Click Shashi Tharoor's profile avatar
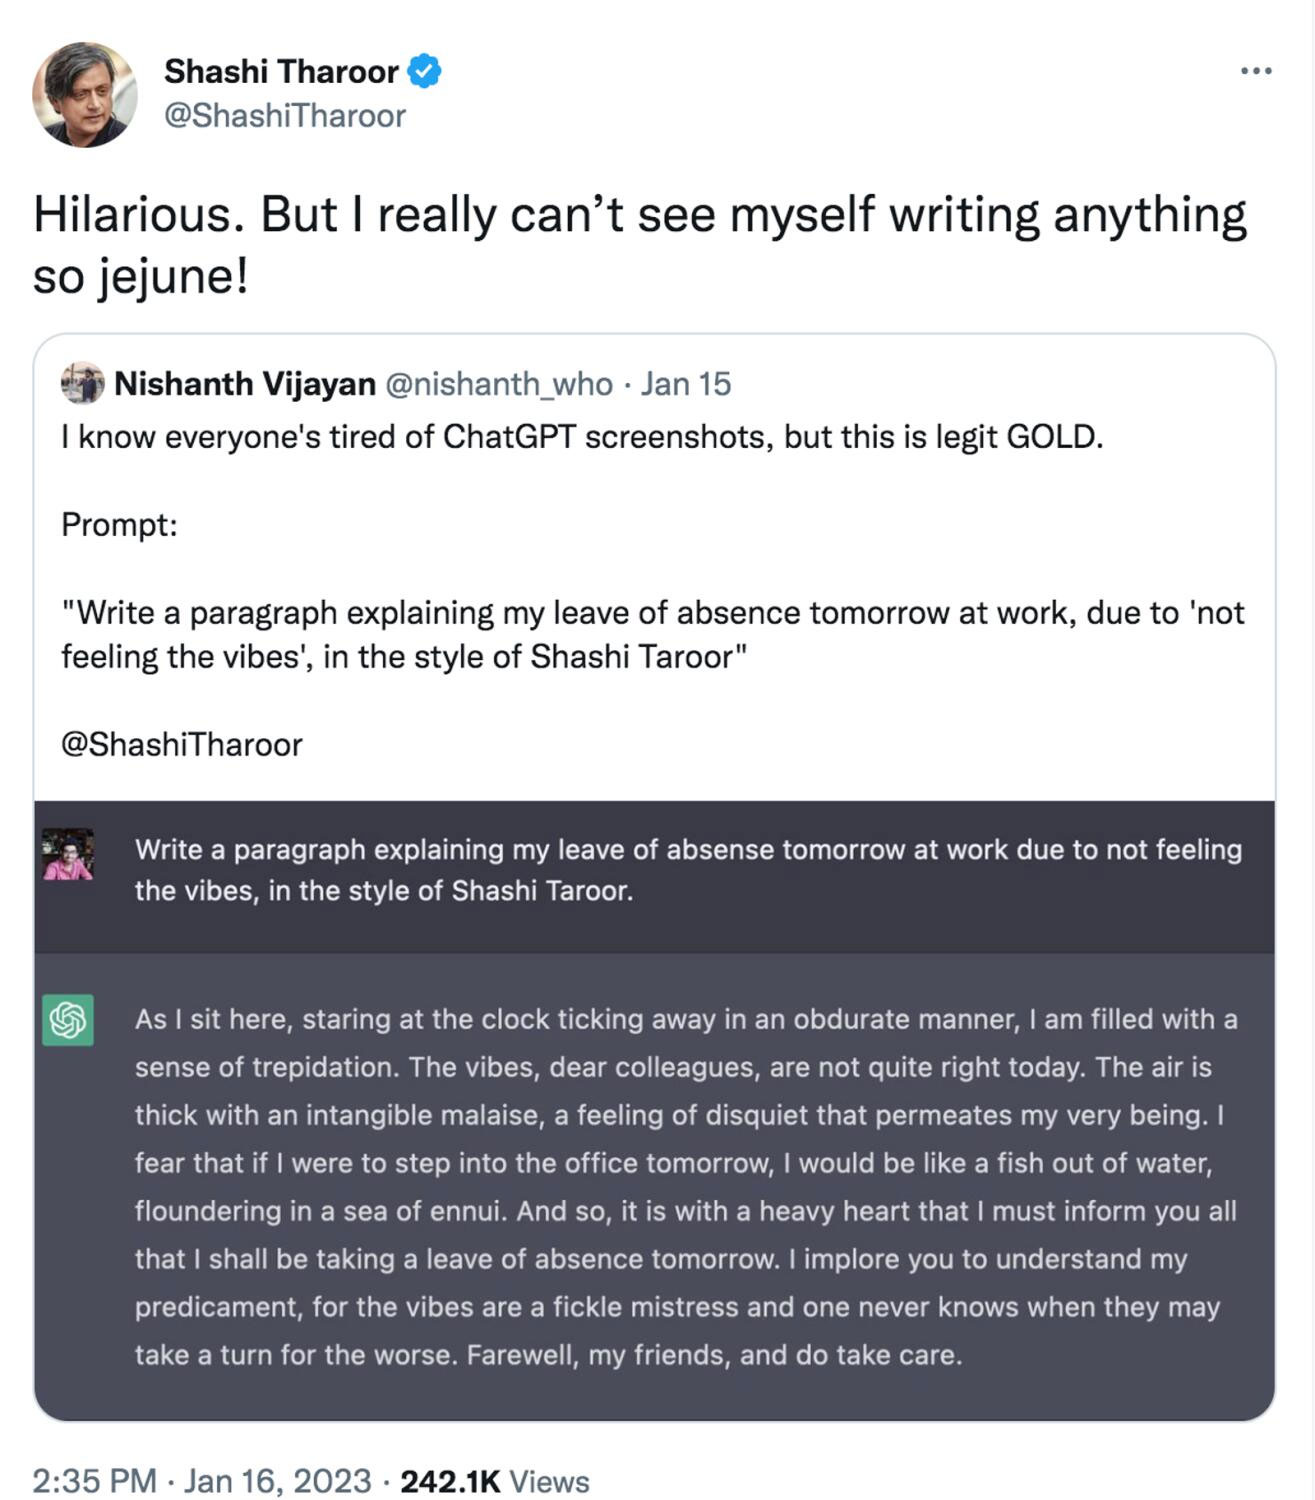The width and height of the screenshot is (1315, 1500). [85, 94]
